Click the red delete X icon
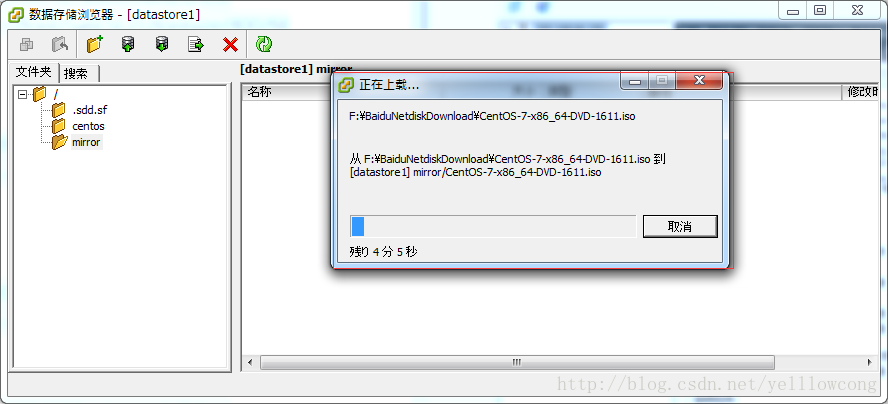888x404 pixels. point(230,44)
